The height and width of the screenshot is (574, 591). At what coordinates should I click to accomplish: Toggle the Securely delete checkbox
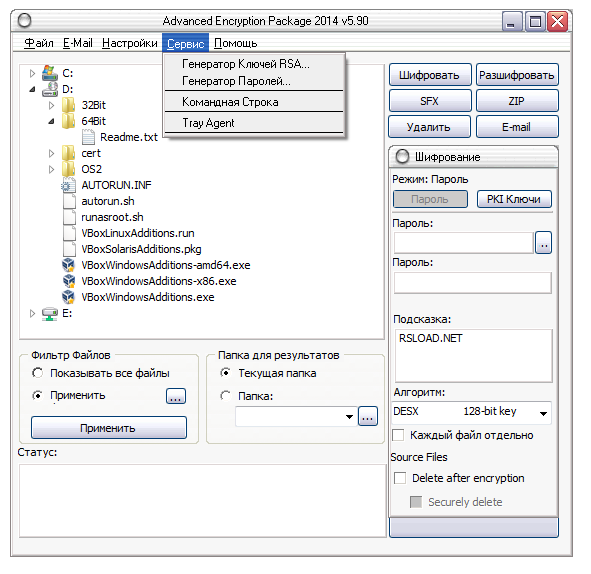pyautogui.click(x=416, y=502)
